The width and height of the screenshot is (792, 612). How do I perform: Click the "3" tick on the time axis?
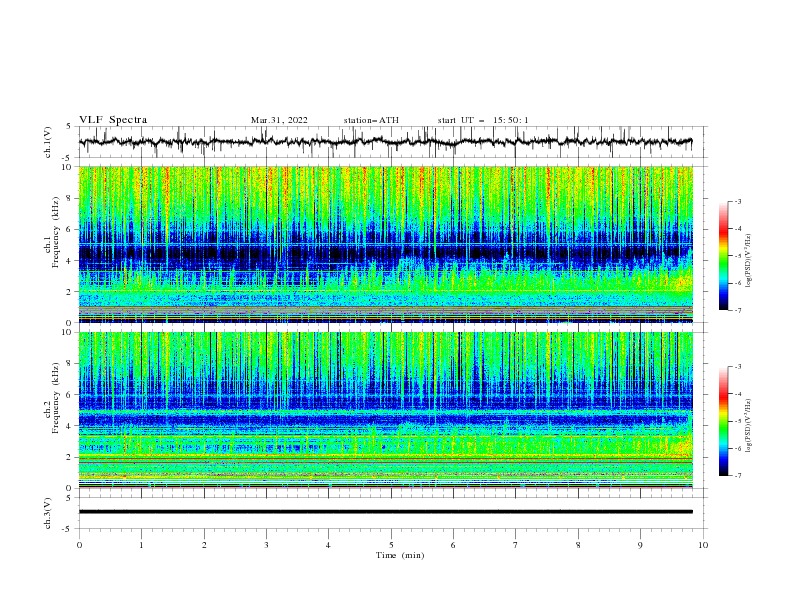tap(266, 545)
